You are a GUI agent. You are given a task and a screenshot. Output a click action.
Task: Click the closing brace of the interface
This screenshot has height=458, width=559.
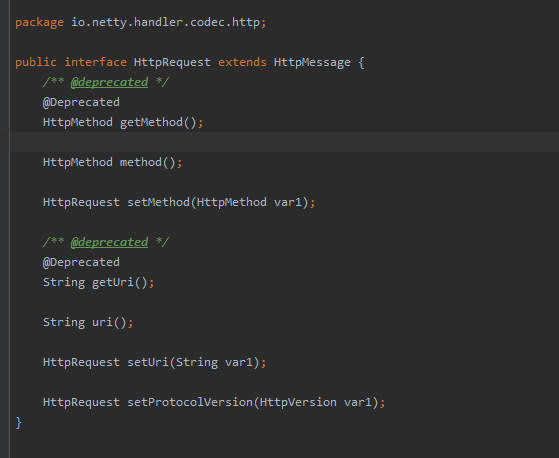[19, 423]
